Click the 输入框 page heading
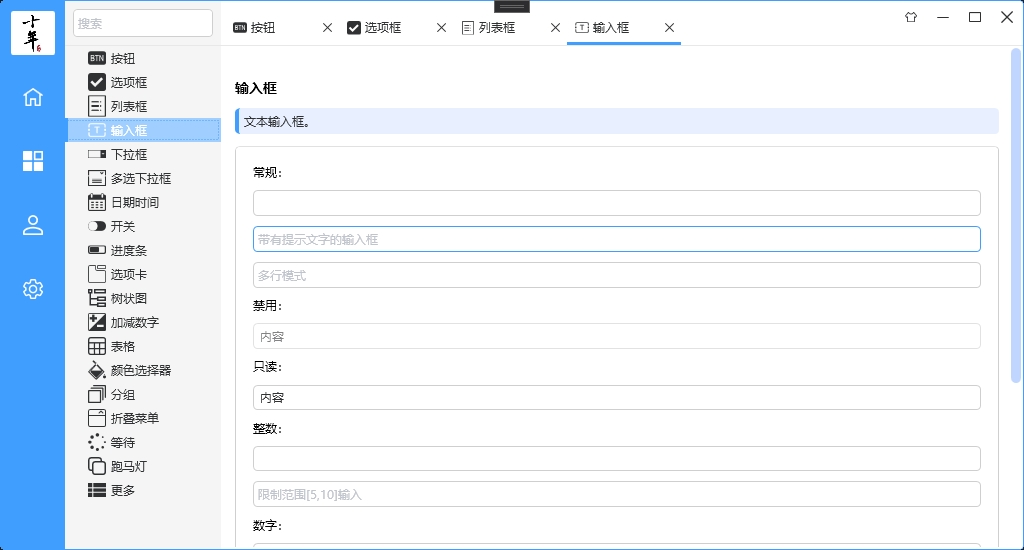 tap(256, 88)
